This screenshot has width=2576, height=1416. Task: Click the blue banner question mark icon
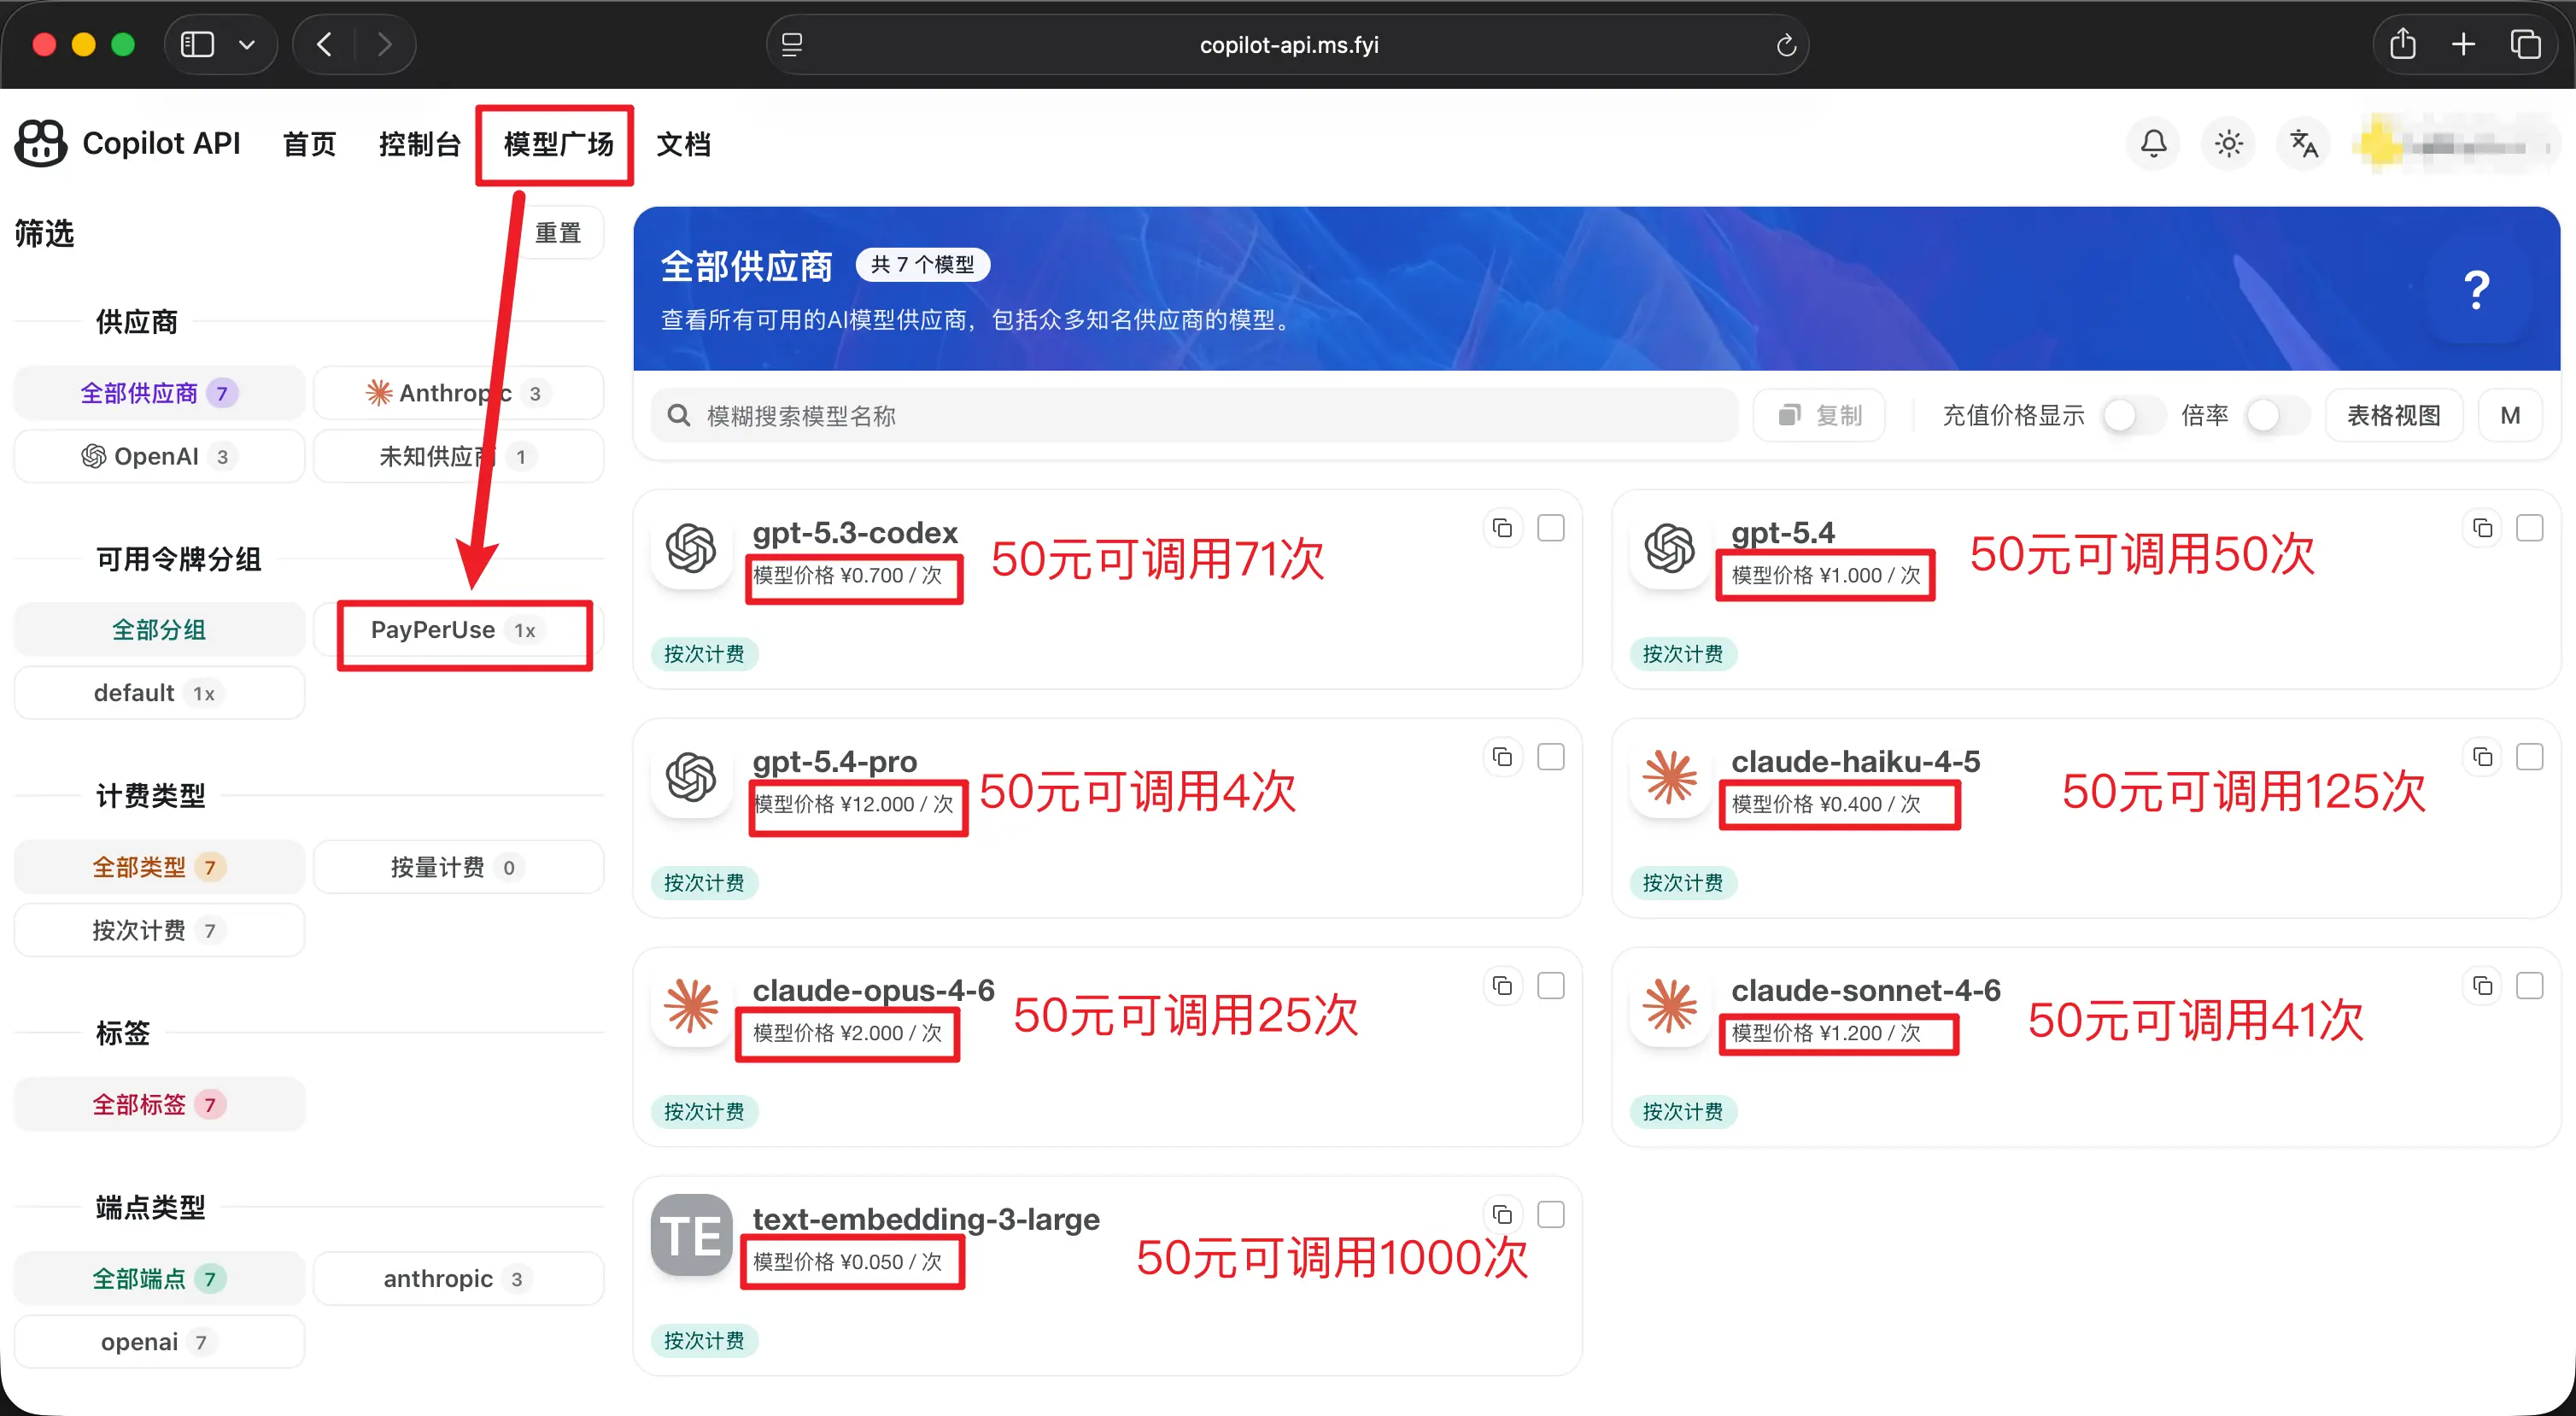tap(2476, 291)
